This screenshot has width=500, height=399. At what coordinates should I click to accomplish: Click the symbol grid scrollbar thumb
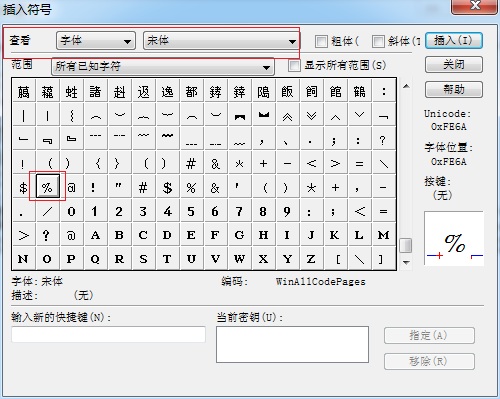coord(406,246)
